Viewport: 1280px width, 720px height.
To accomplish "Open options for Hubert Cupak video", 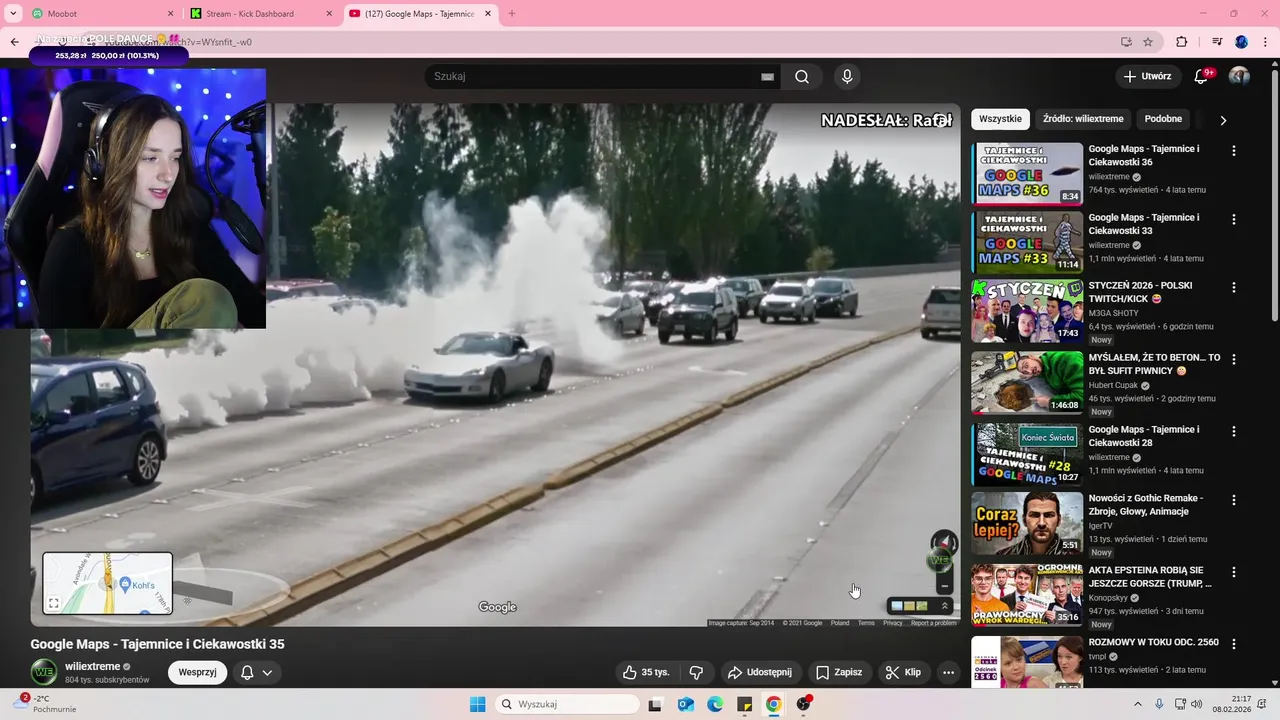I will point(1233,359).
